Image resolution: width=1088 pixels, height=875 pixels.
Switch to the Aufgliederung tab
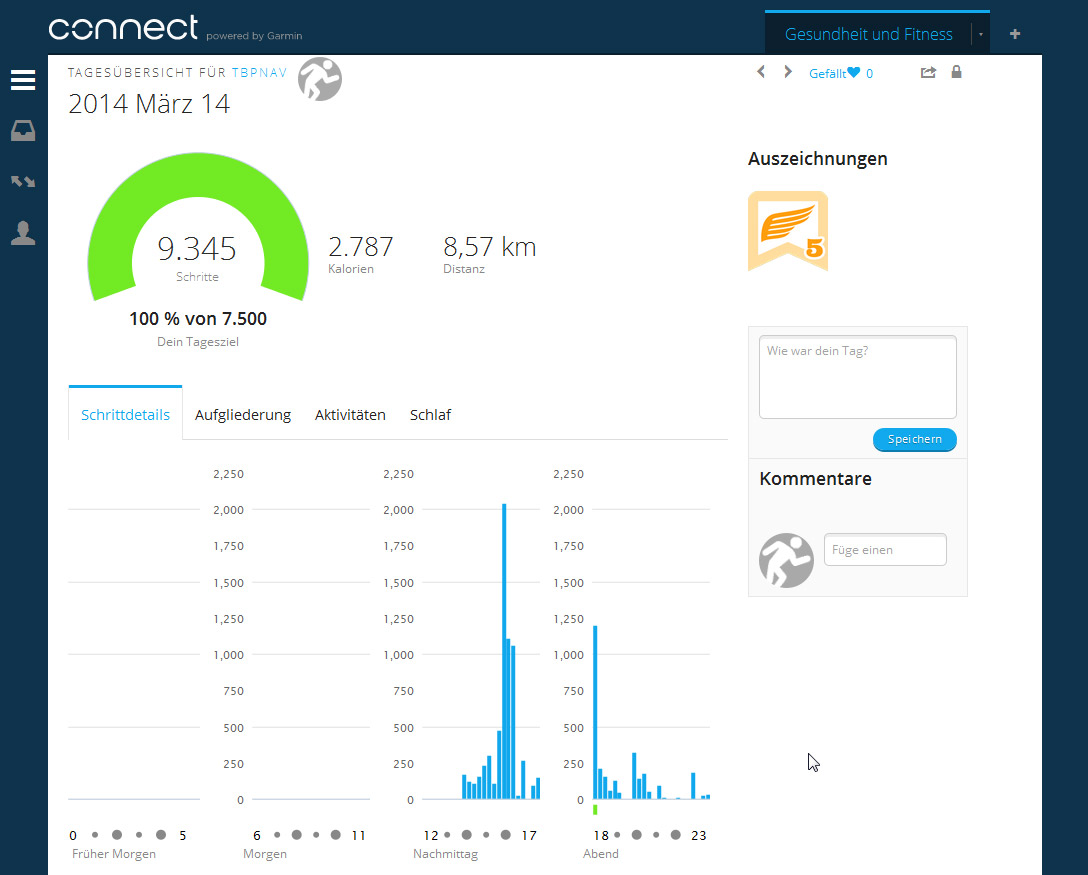click(x=243, y=415)
